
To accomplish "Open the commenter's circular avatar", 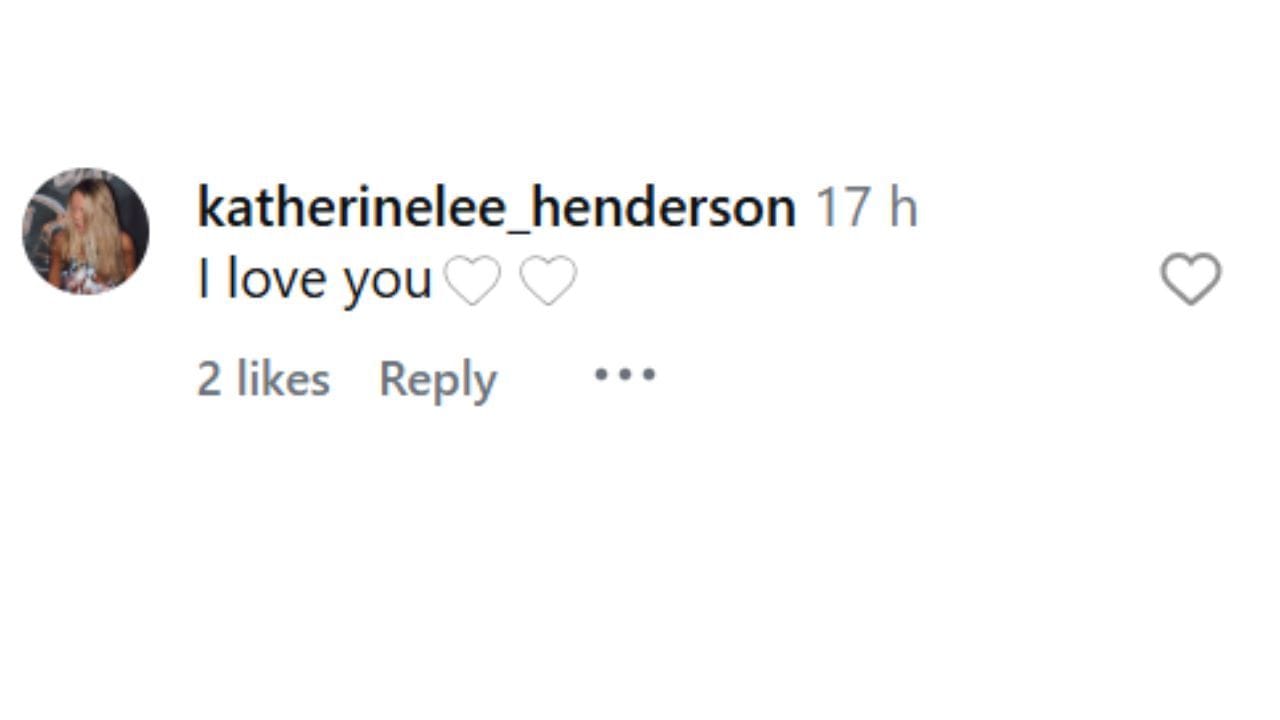I will click(x=86, y=231).
